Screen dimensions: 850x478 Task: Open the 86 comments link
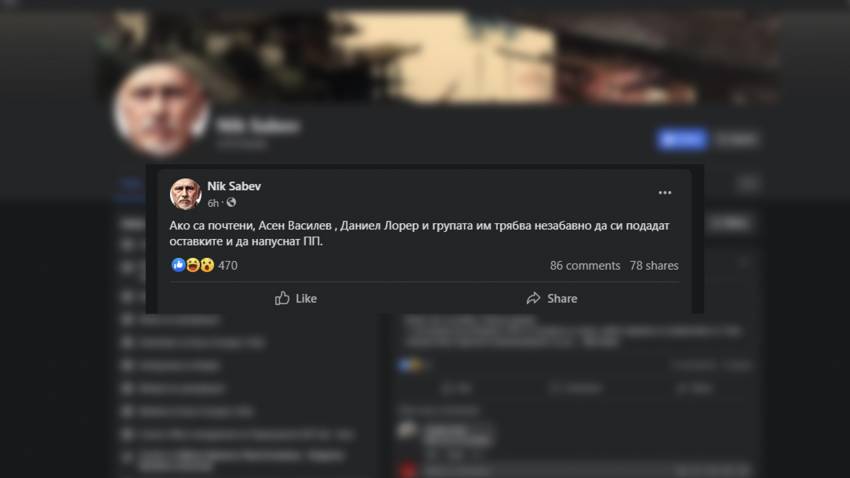(x=585, y=266)
